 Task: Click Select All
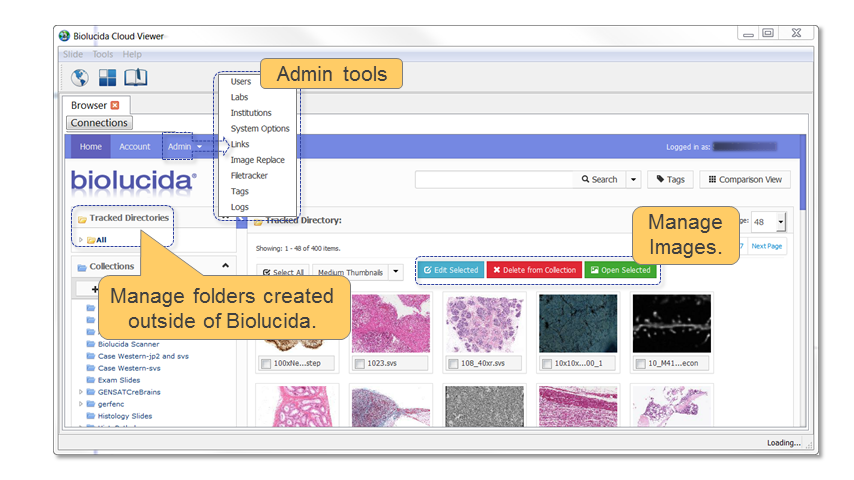coord(283,272)
